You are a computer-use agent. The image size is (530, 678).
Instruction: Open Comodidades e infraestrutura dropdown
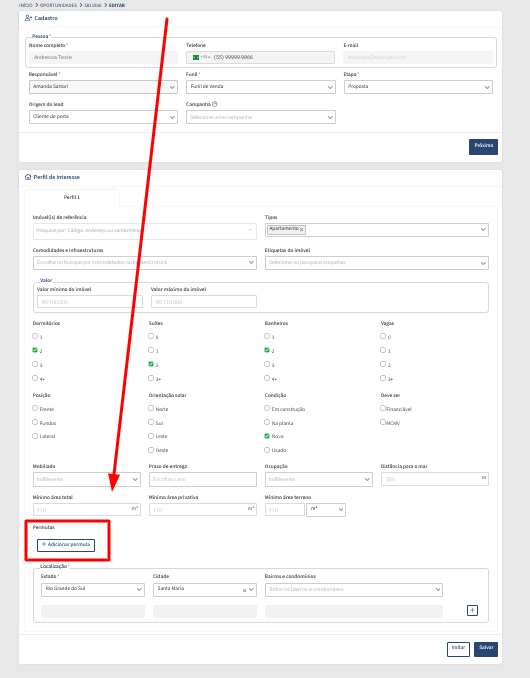click(144, 262)
